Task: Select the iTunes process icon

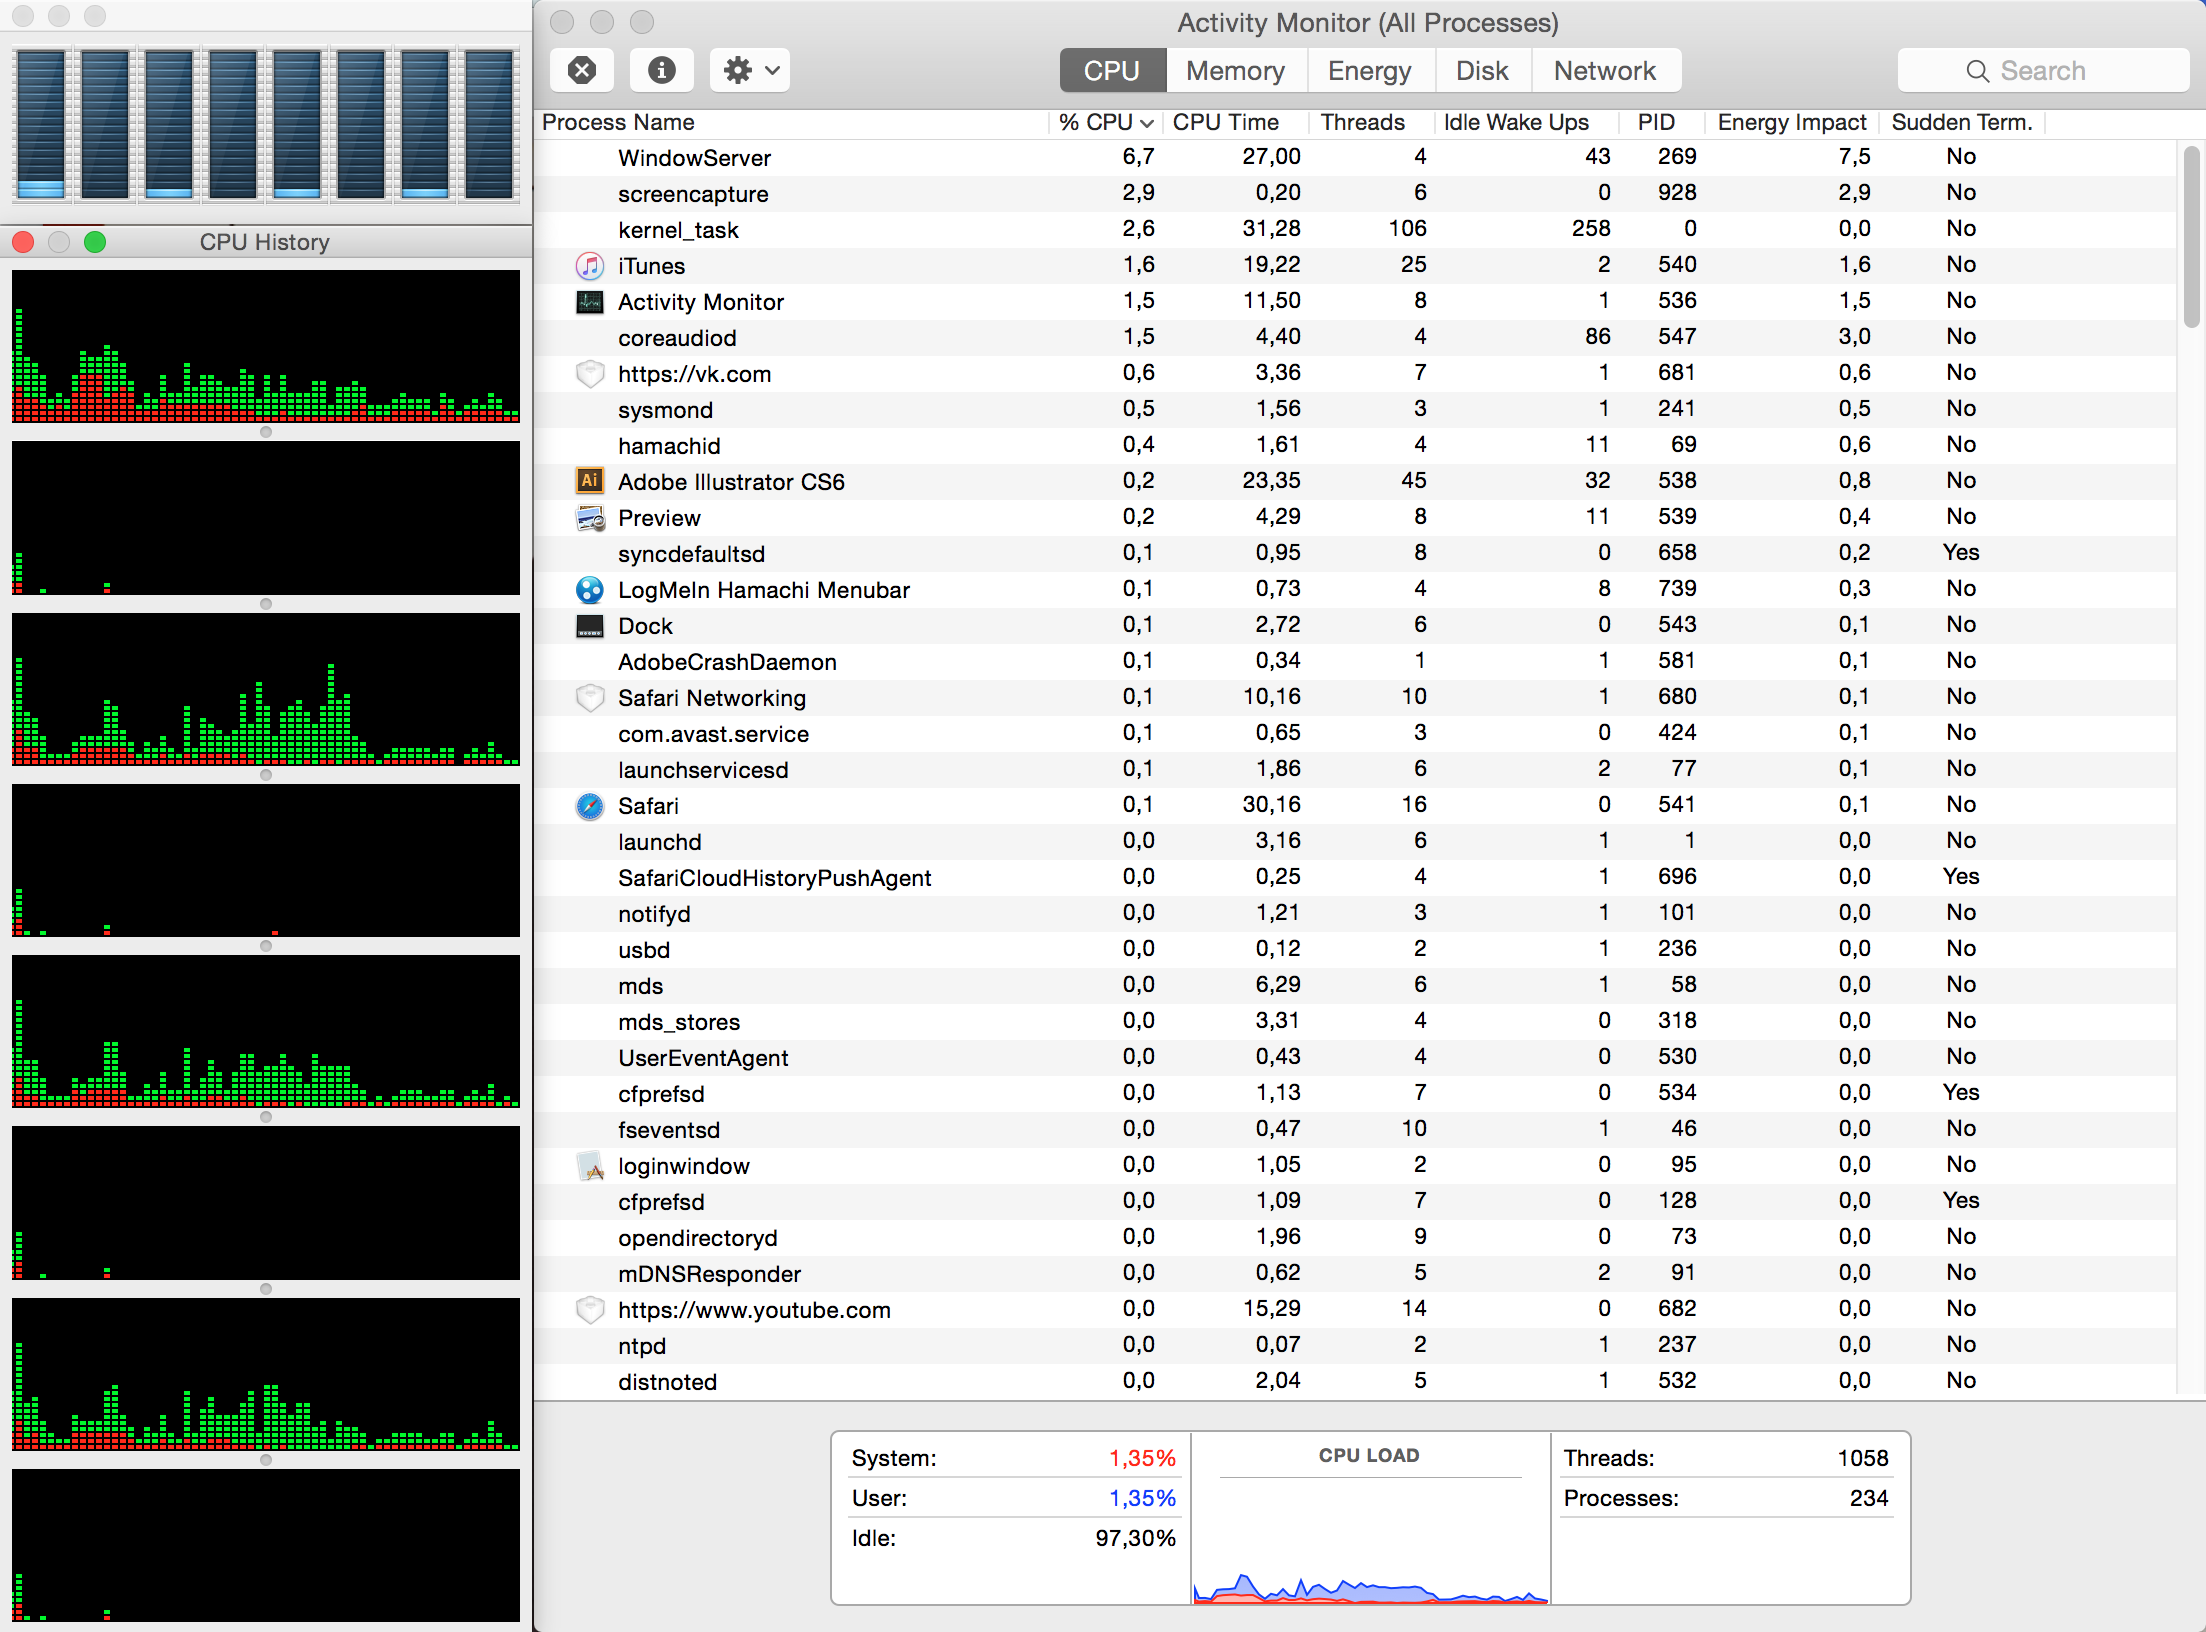Action: pos(590,266)
